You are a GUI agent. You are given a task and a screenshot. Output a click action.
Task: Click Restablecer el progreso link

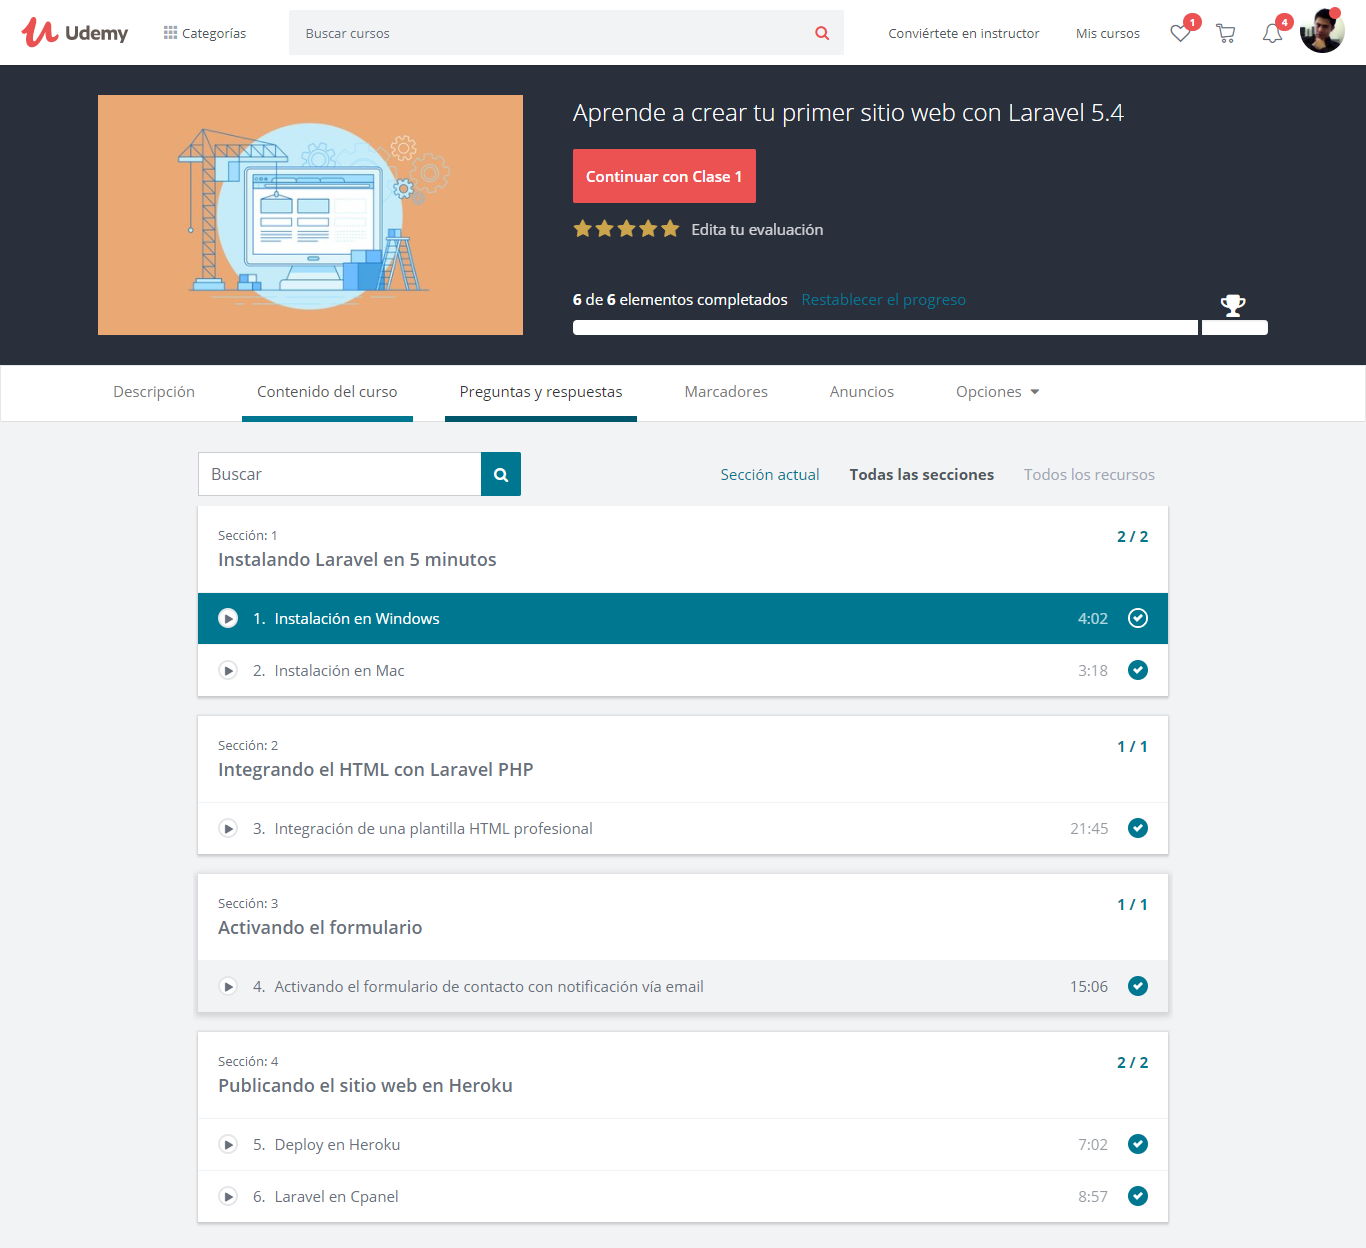point(883,300)
